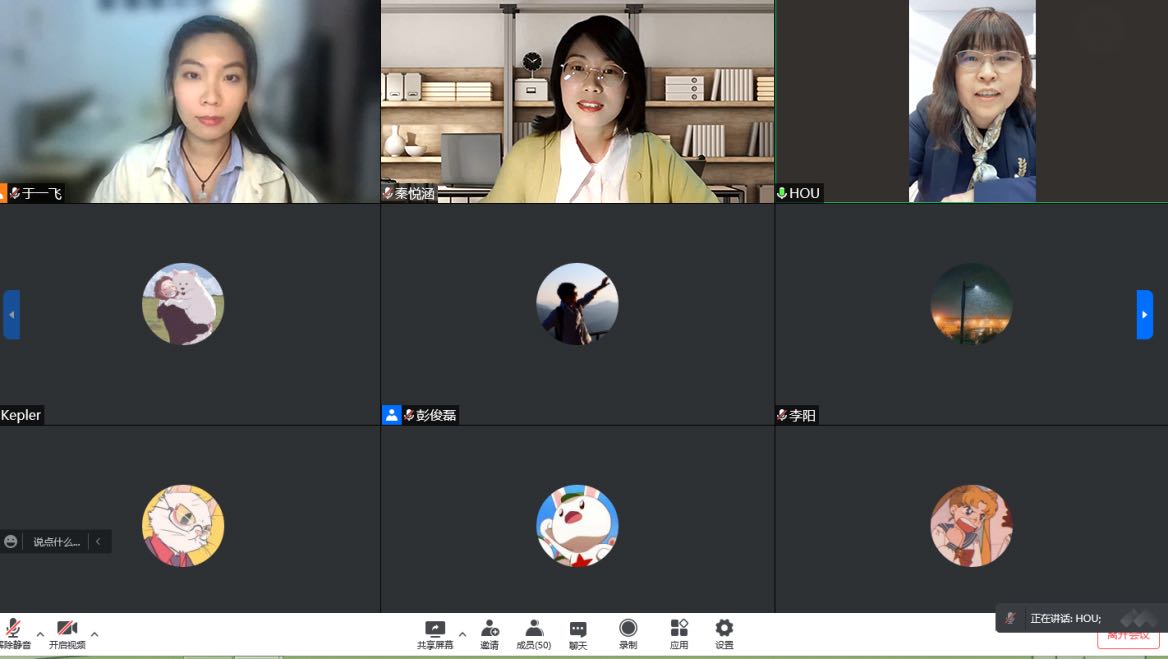The width and height of the screenshot is (1168, 659).
Task: Click the emoji reaction smiley icon
Action: click(x=11, y=542)
